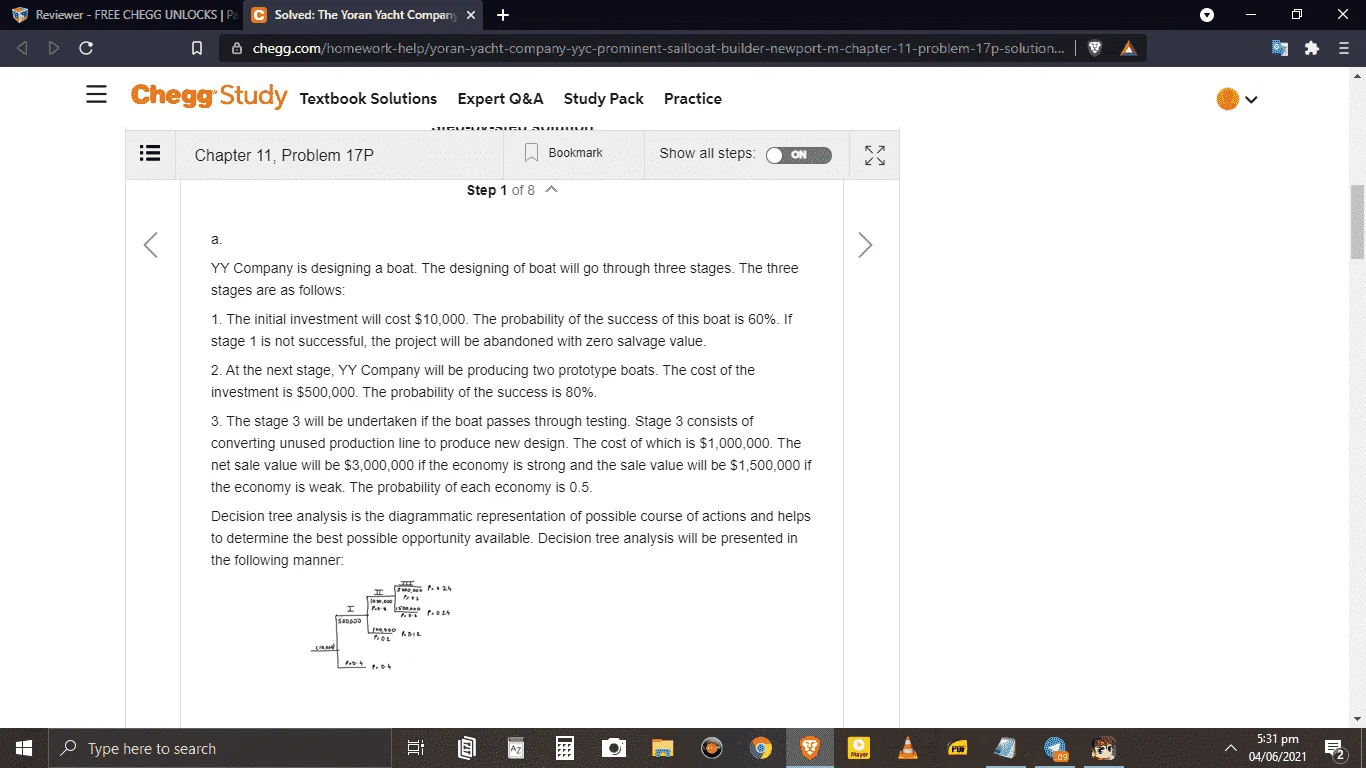Bookmark this problem

point(564,153)
